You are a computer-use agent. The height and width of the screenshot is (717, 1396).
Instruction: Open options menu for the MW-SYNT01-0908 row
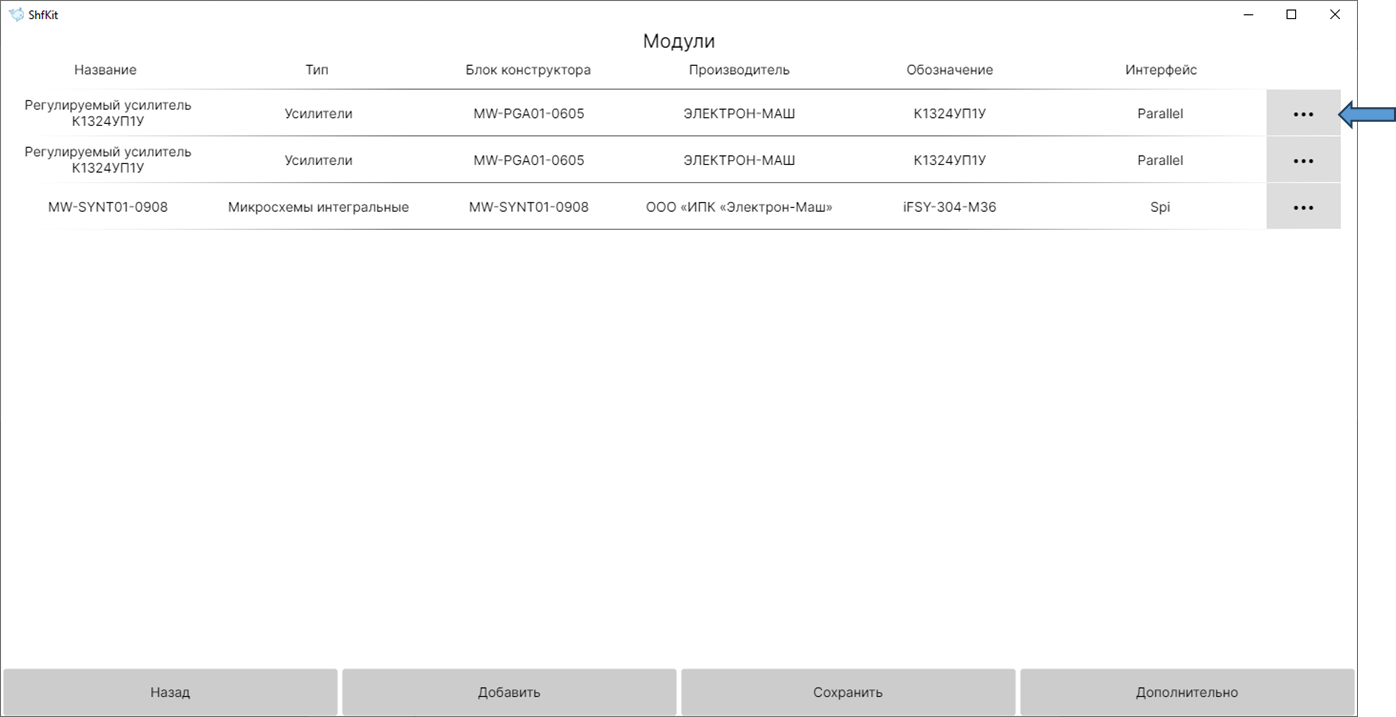(x=1303, y=207)
